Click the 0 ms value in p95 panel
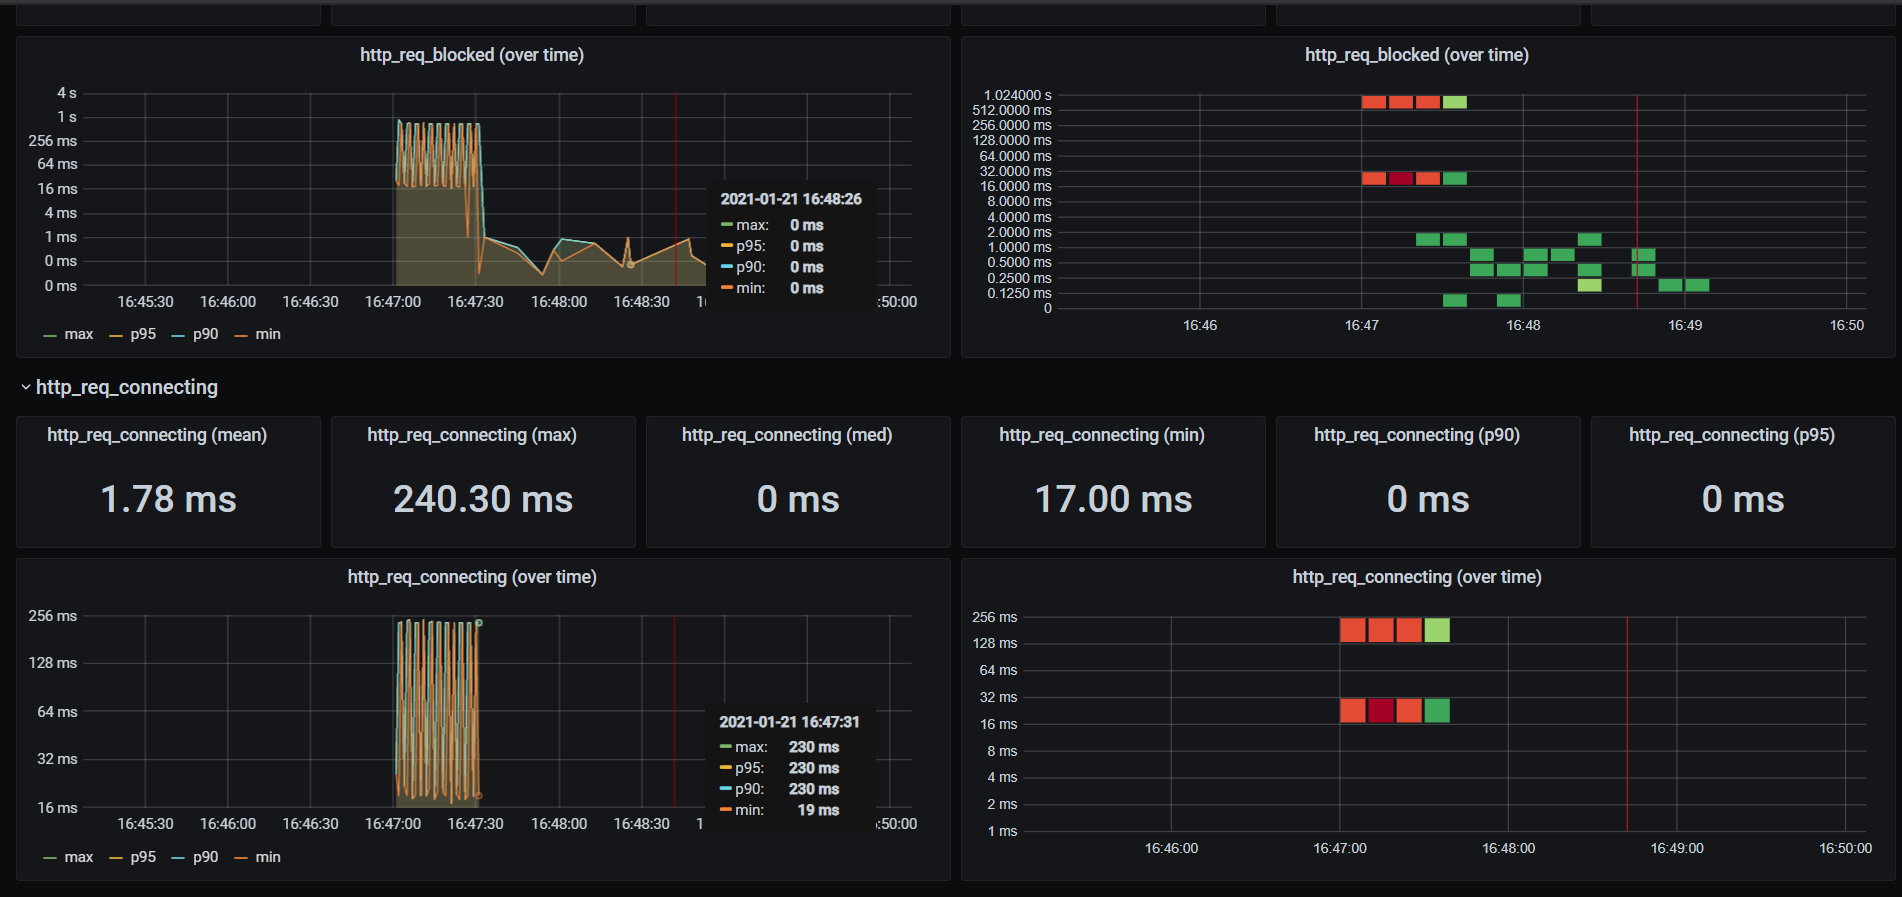 [x=1743, y=499]
